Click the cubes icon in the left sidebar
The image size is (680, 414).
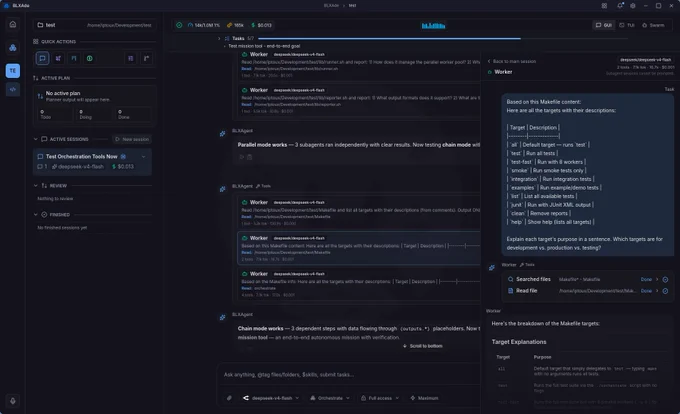click(13, 47)
